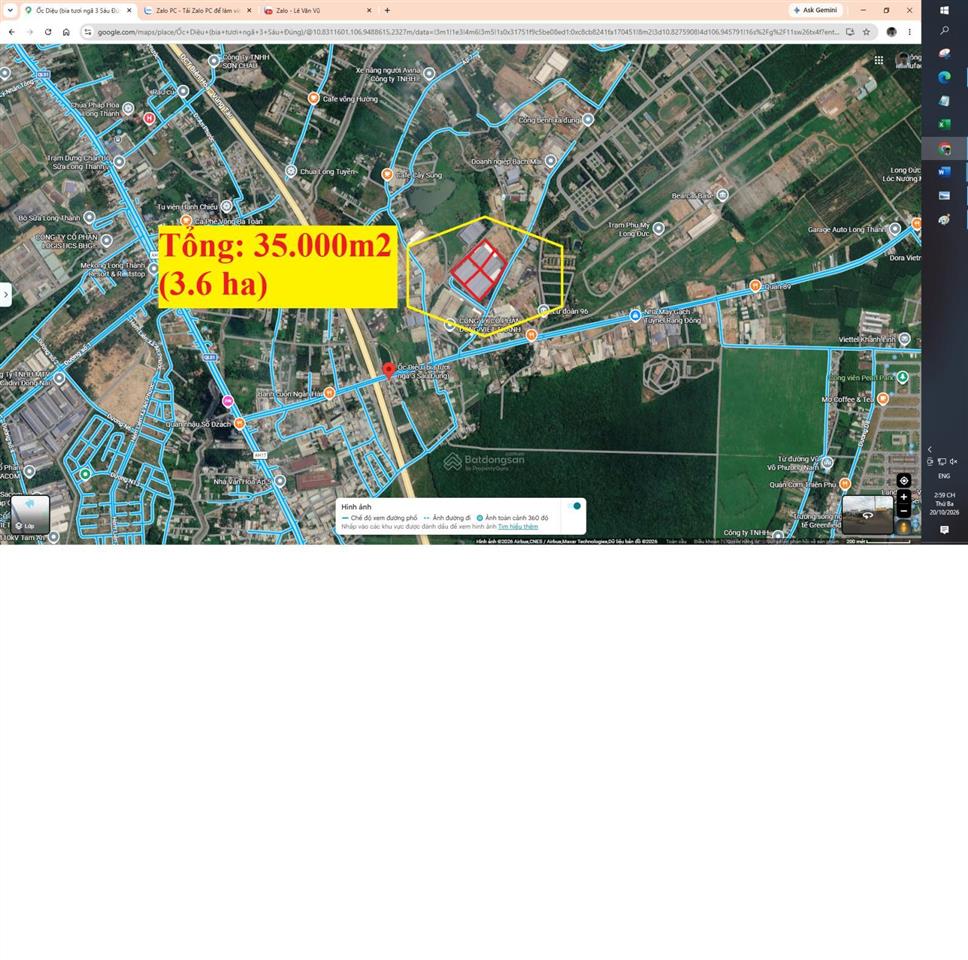Image resolution: width=968 pixels, height=960 pixels.
Task: Select Mo Coffee & Tea marker
Action: click(883, 399)
